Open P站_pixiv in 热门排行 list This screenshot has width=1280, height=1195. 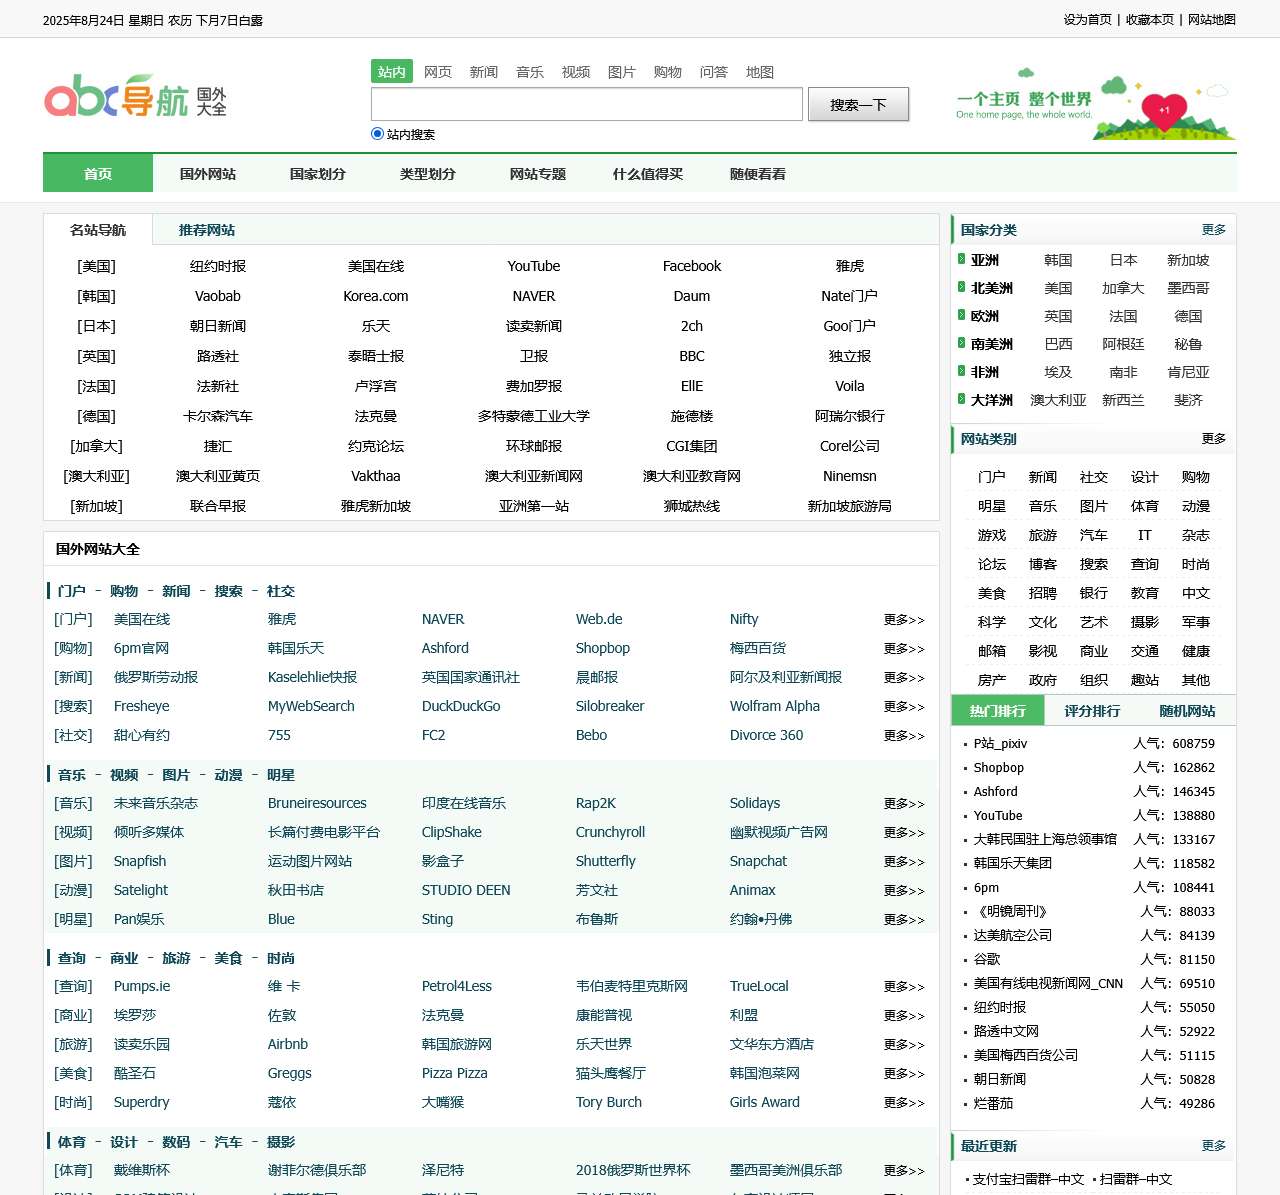click(x=1000, y=743)
